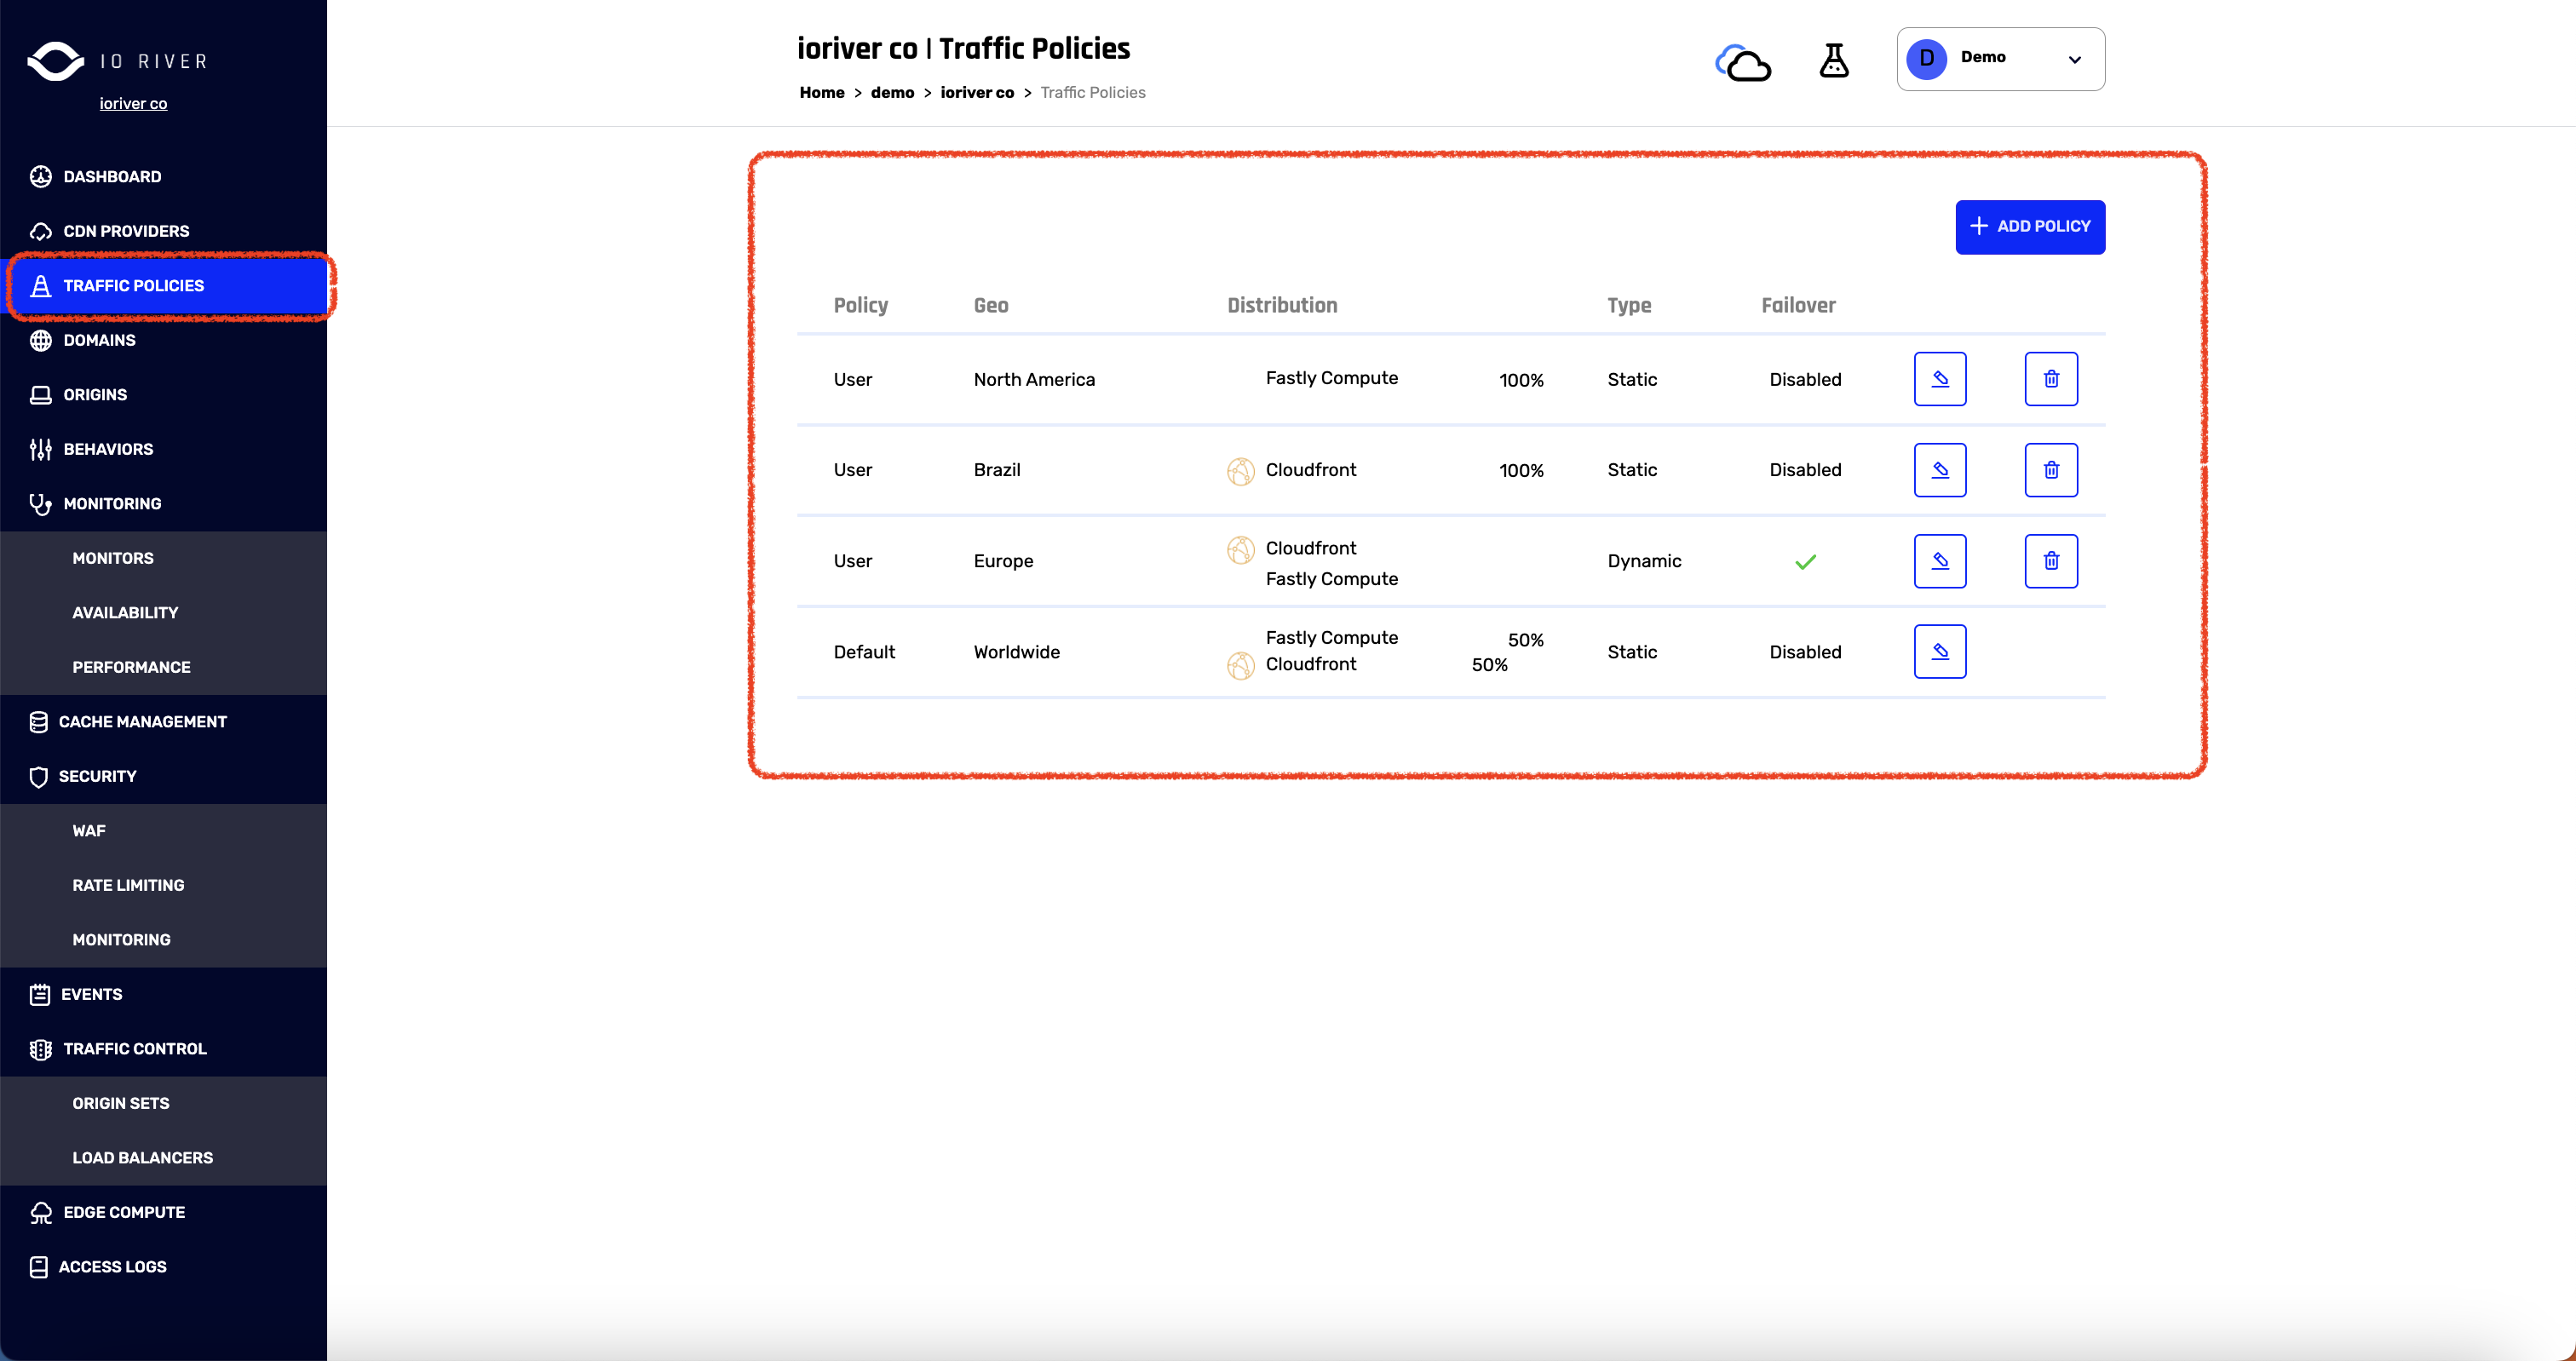2576x1361 pixels.
Task: Click the Europe failover green checkmark
Action: click(x=1805, y=562)
